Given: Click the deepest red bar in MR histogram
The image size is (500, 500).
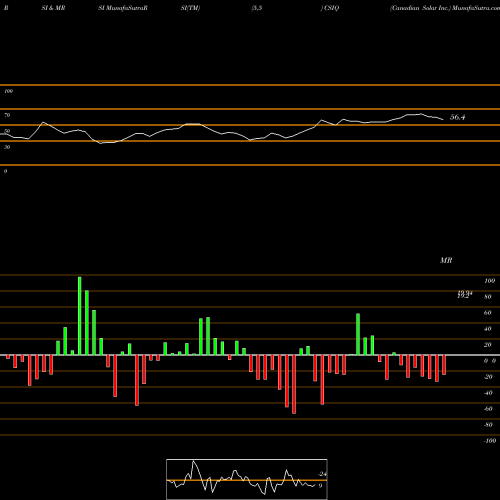Looking at the screenshot, I should (294, 384).
